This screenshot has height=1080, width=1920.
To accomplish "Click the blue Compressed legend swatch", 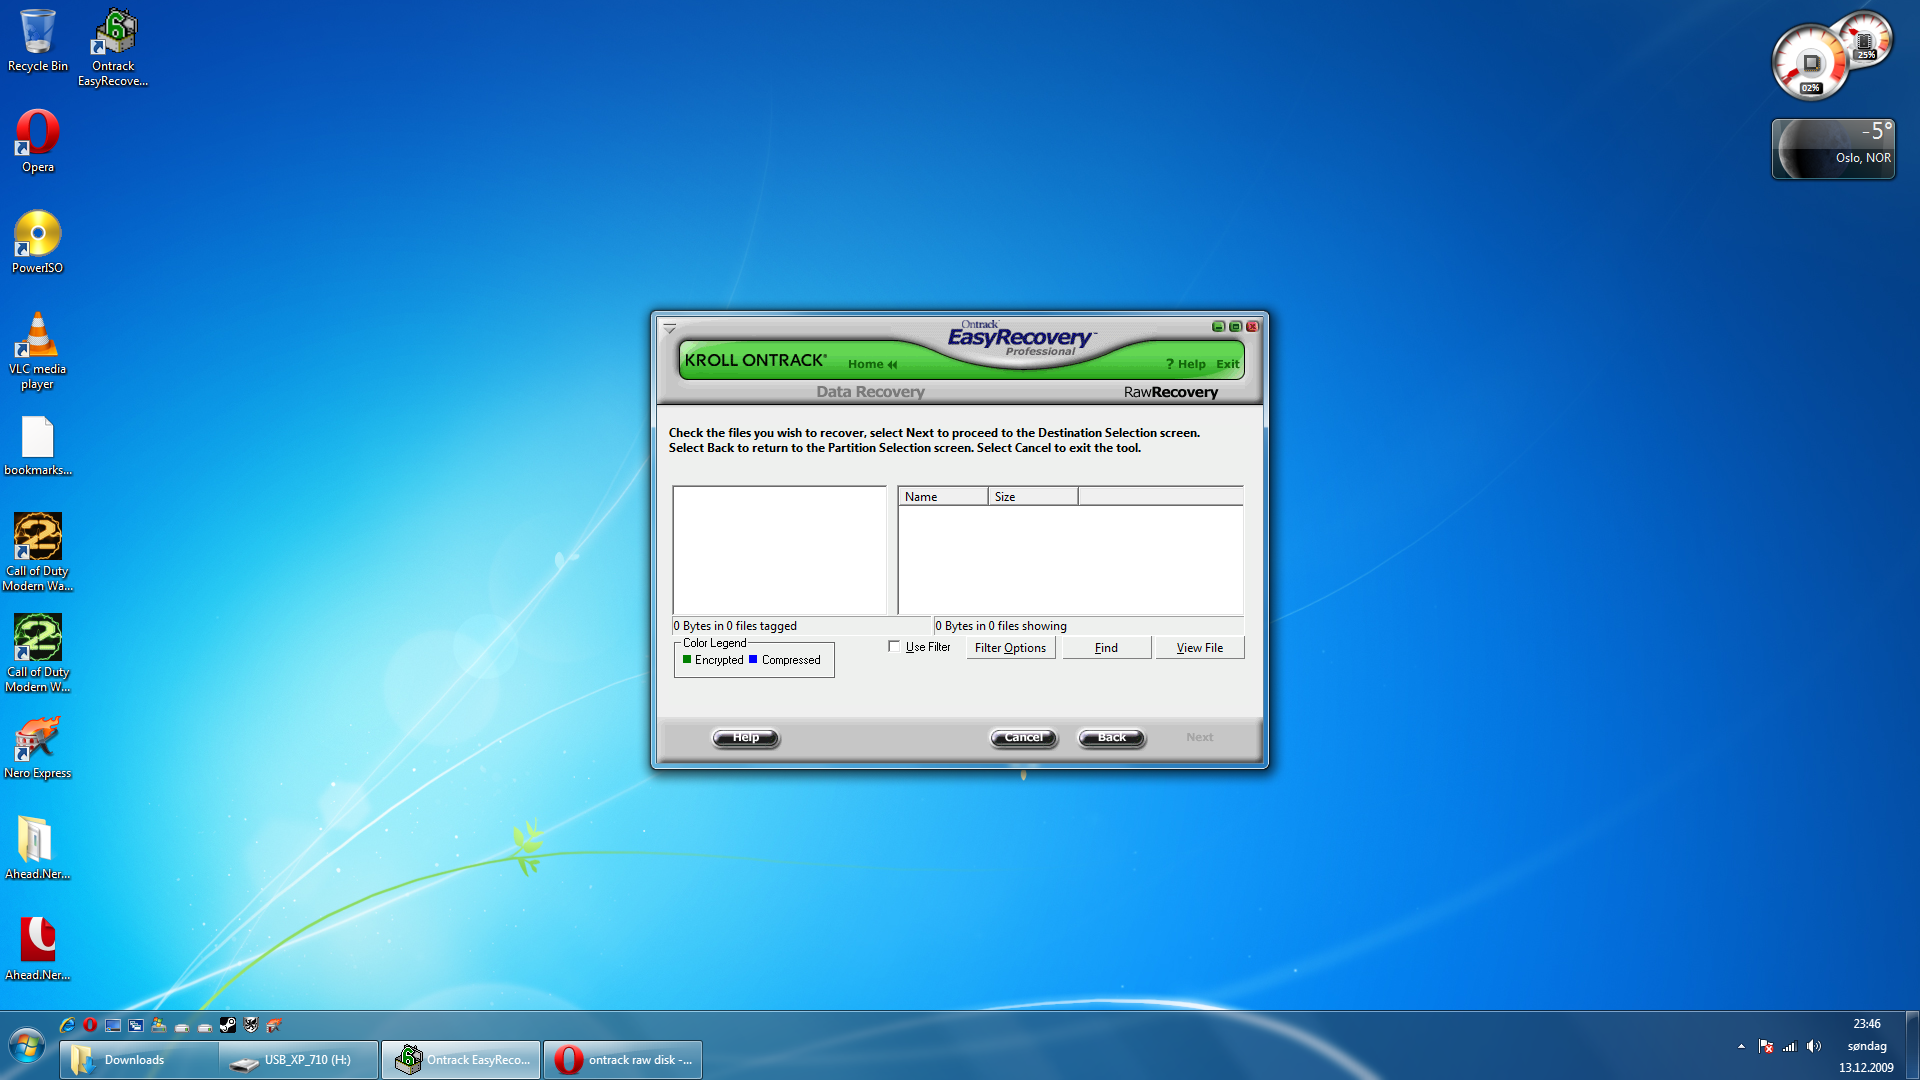I will pyautogui.click(x=753, y=659).
